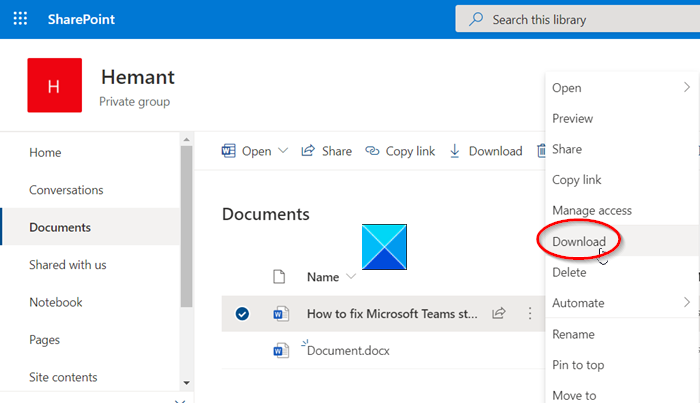Screen dimensions: 700x403
Task: Expand the Open dropdown in the toolbar
Action: (x=283, y=151)
